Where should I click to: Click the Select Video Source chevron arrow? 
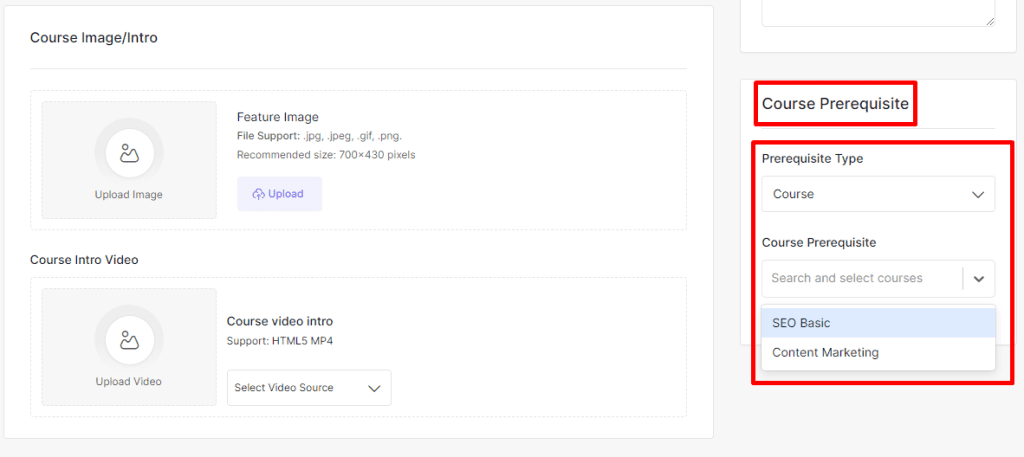(375, 388)
